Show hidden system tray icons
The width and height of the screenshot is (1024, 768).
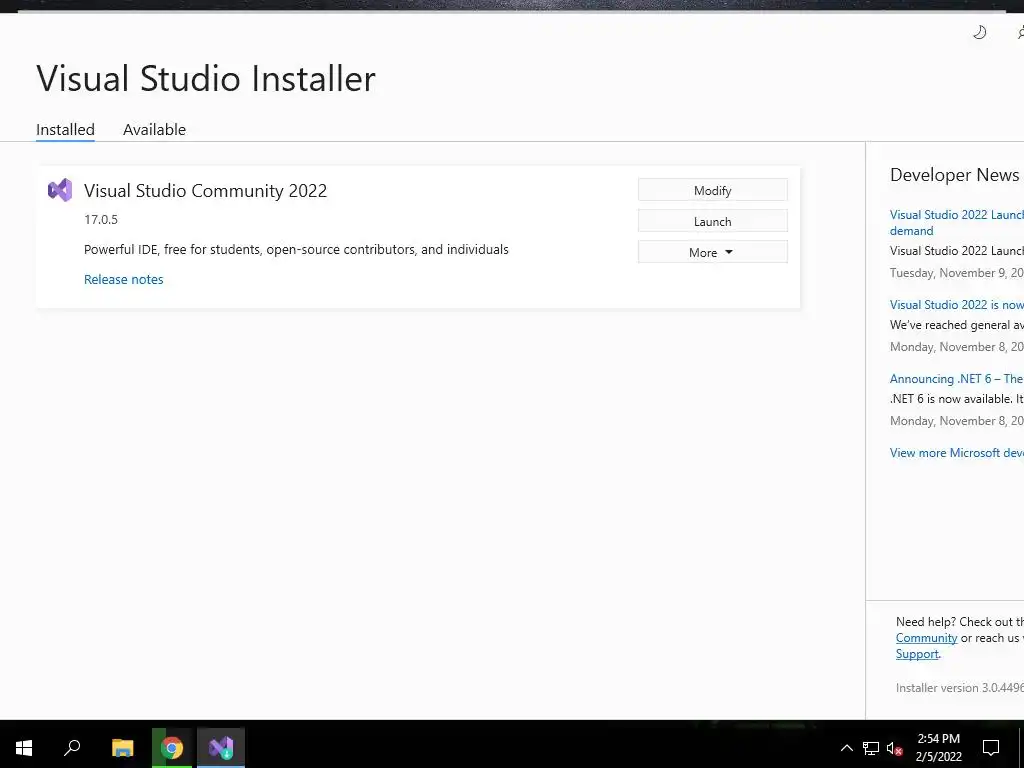pyautogui.click(x=846, y=748)
